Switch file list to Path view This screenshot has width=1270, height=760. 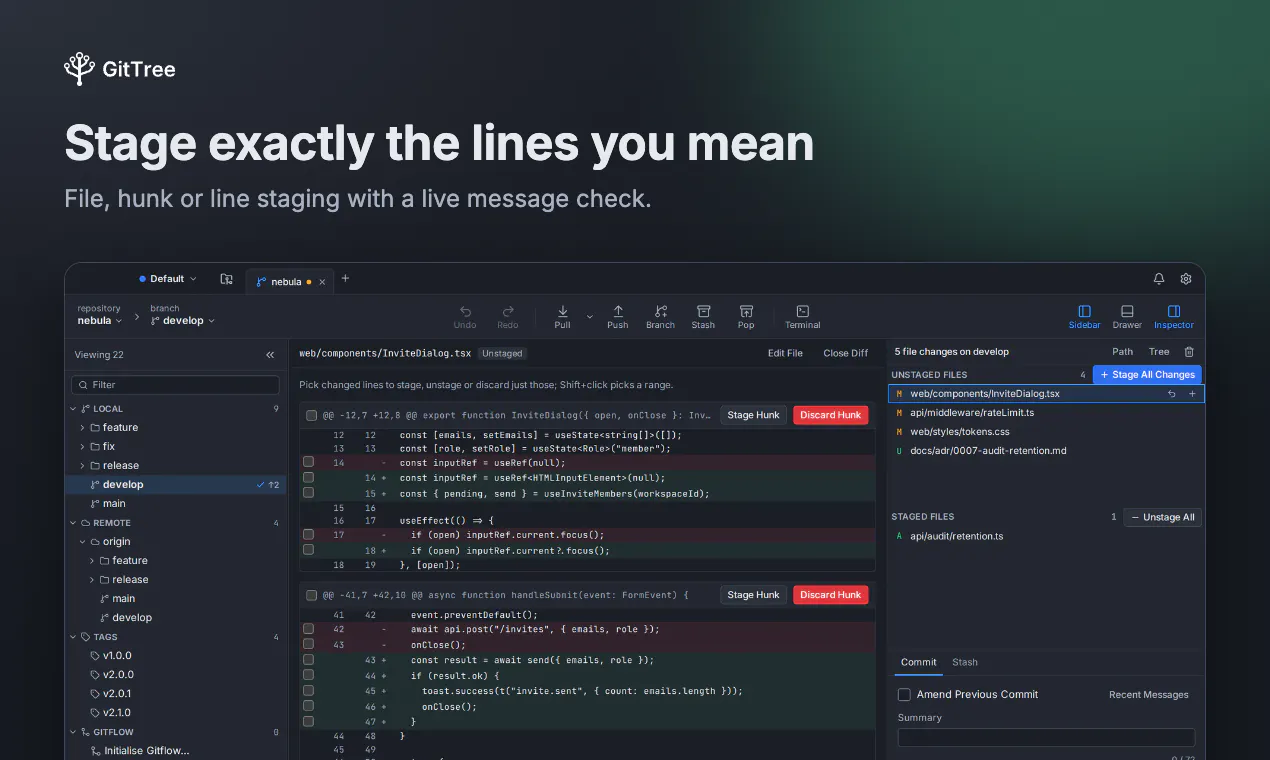point(1123,352)
